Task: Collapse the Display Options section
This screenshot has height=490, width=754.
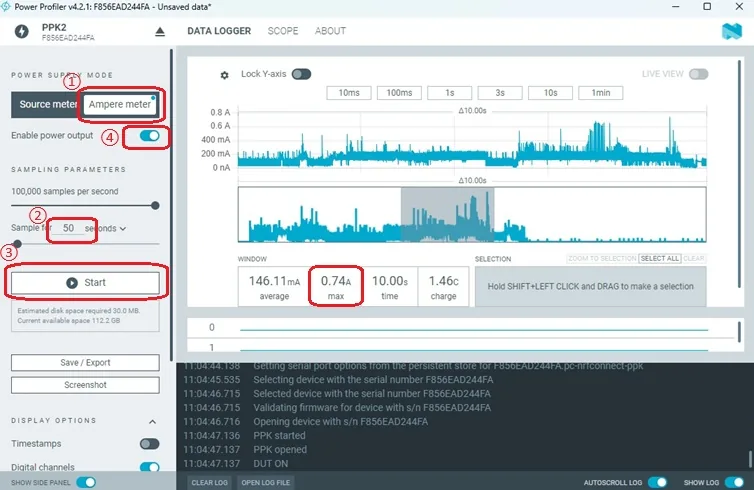Action: [x=152, y=421]
